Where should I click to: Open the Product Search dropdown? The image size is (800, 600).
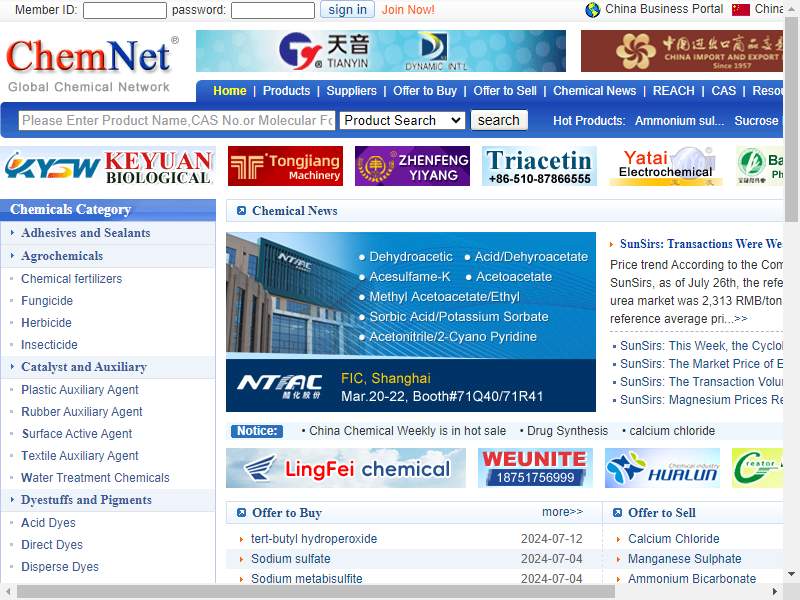(x=402, y=120)
